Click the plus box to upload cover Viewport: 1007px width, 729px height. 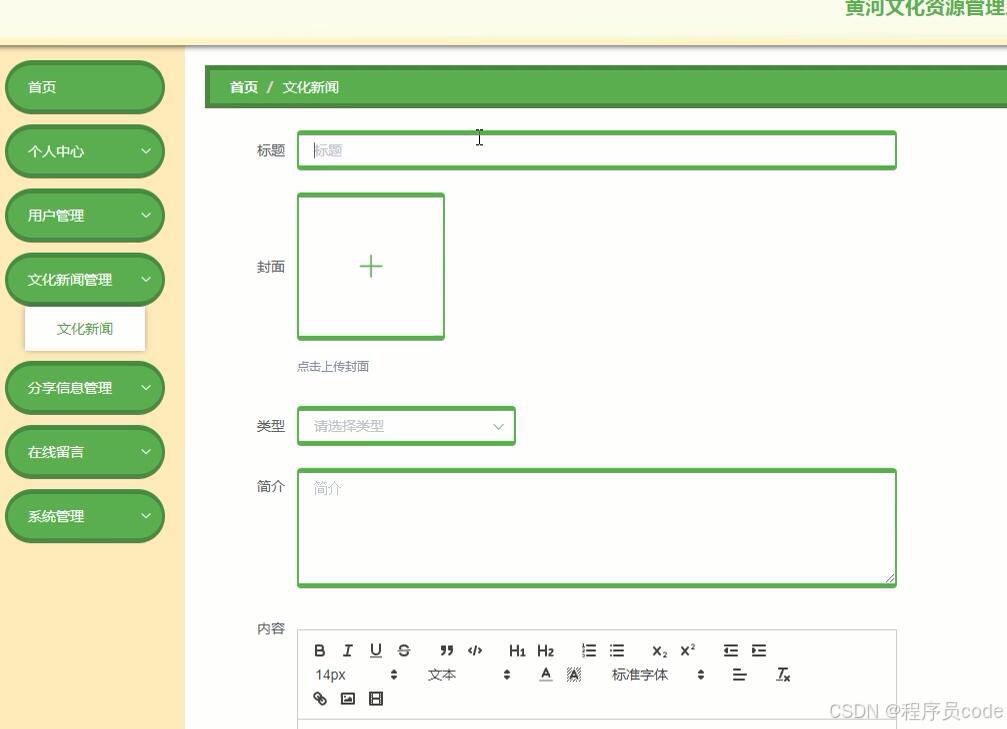[x=371, y=267]
